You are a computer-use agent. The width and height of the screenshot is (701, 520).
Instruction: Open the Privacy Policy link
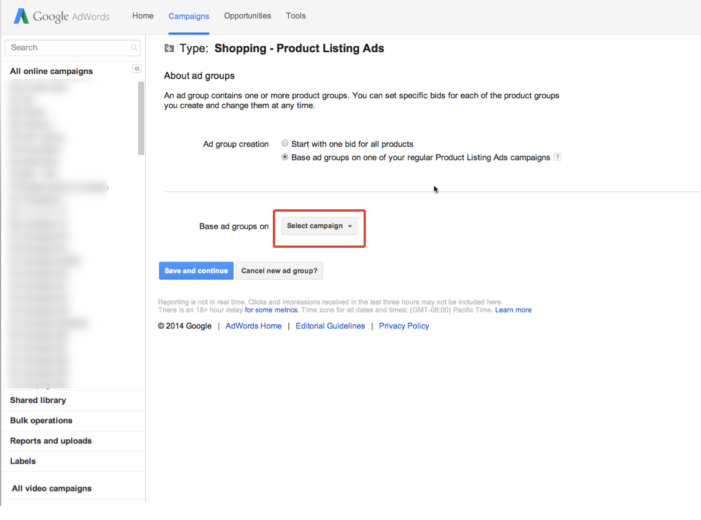[404, 326]
